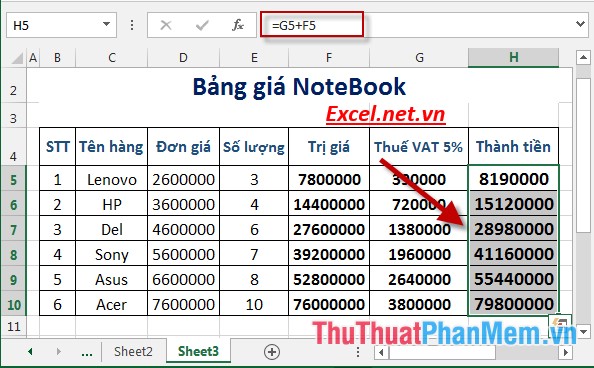Click vertical scrollbar thumb
The image size is (594, 368).
(583, 155)
